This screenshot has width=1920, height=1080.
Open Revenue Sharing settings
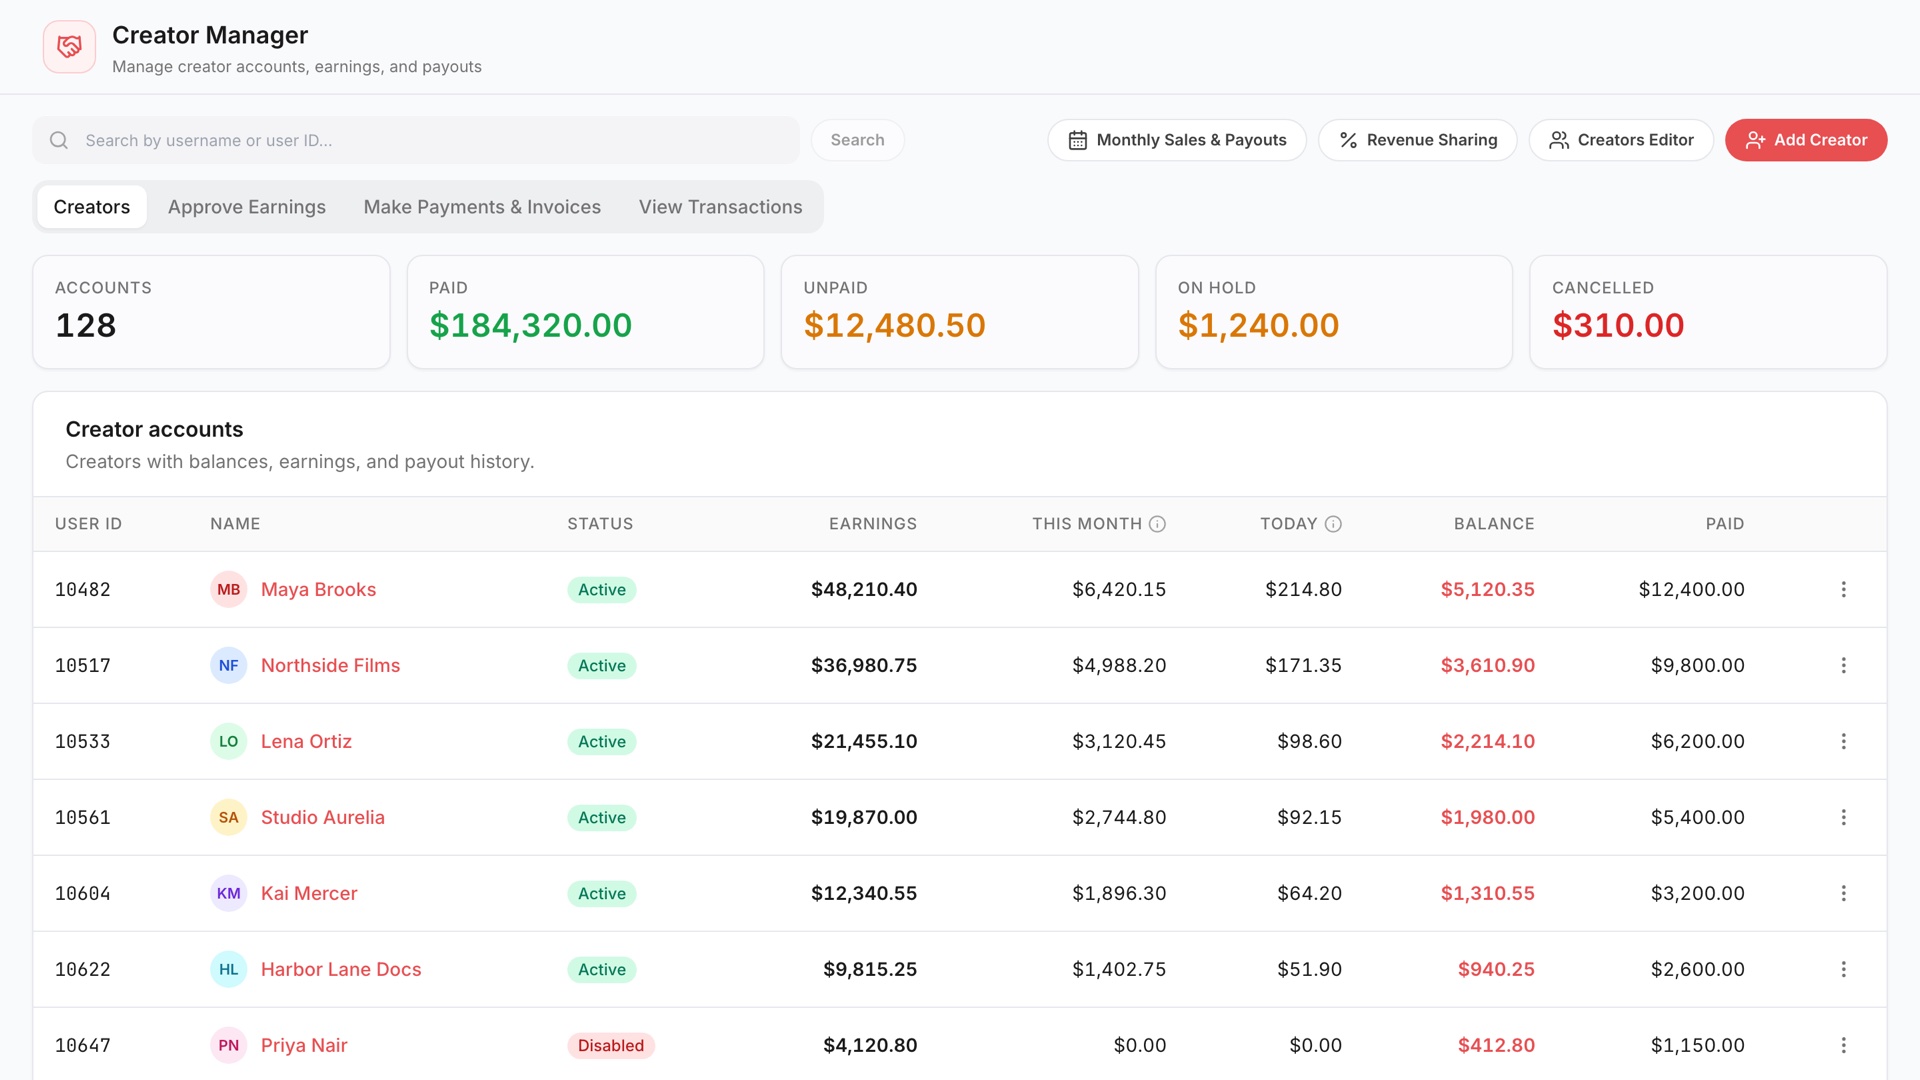pyautogui.click(x=1417, y=140)
